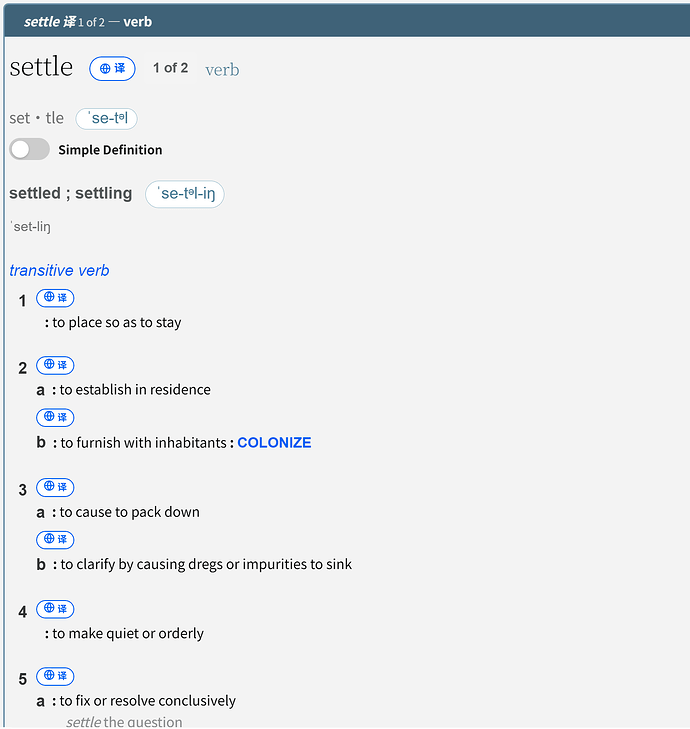
Task: Click the '1 of 2' entry indicator
Action: (x=171, y=68)
